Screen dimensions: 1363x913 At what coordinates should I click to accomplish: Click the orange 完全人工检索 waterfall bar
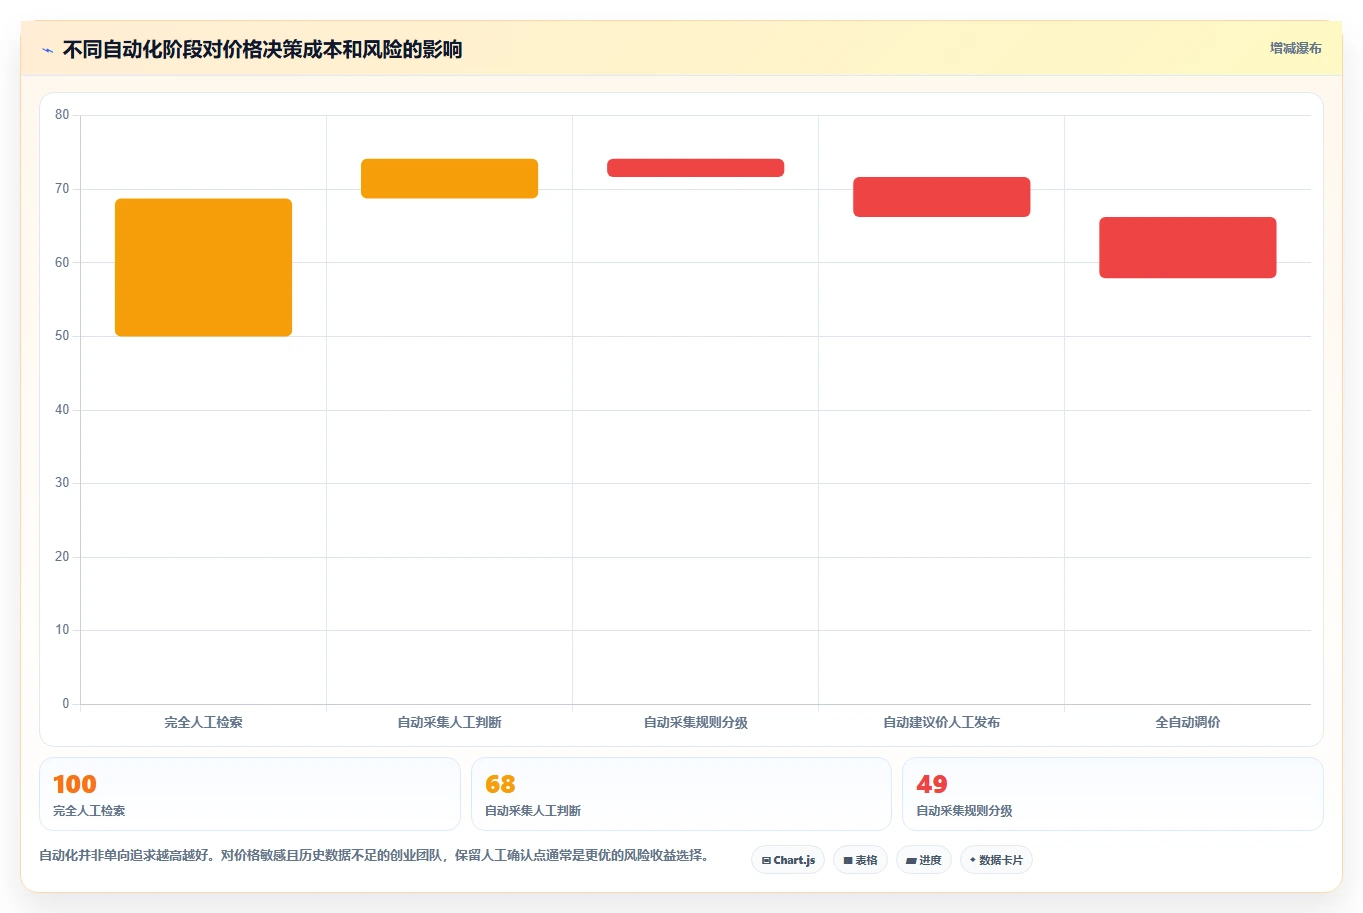[204, 267]
